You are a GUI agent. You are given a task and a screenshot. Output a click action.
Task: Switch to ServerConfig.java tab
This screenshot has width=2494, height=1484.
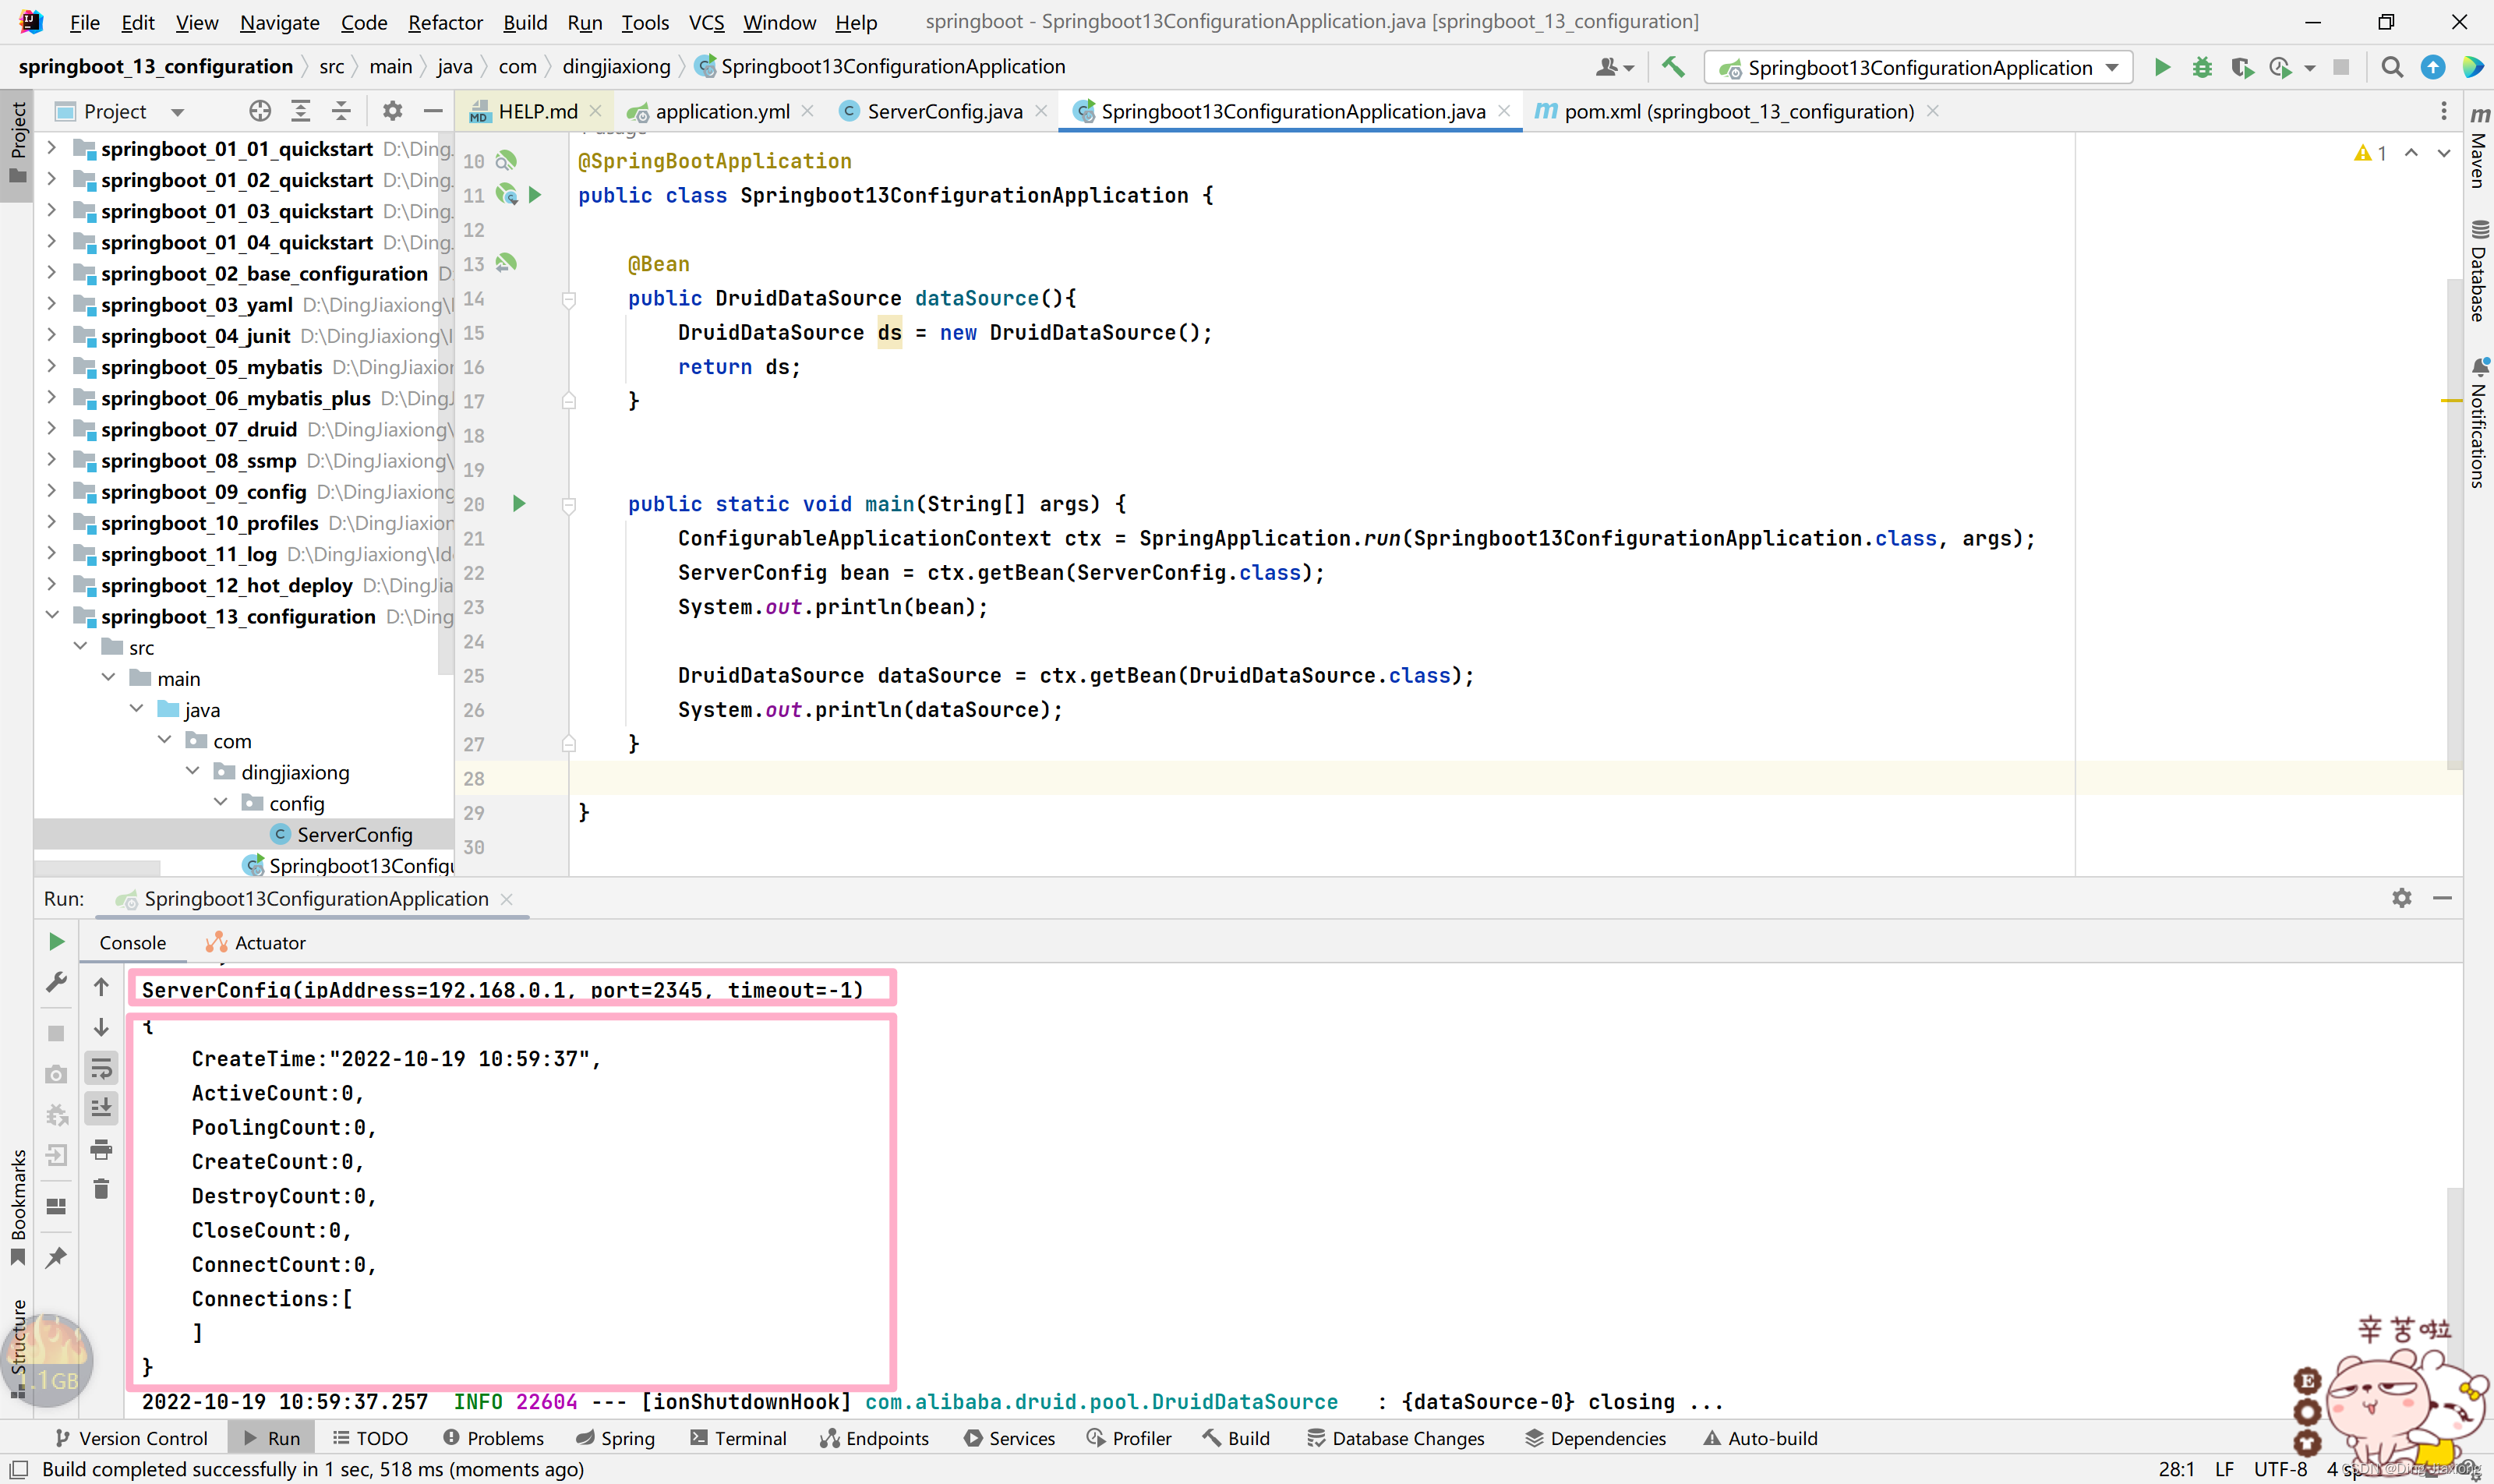944,111
